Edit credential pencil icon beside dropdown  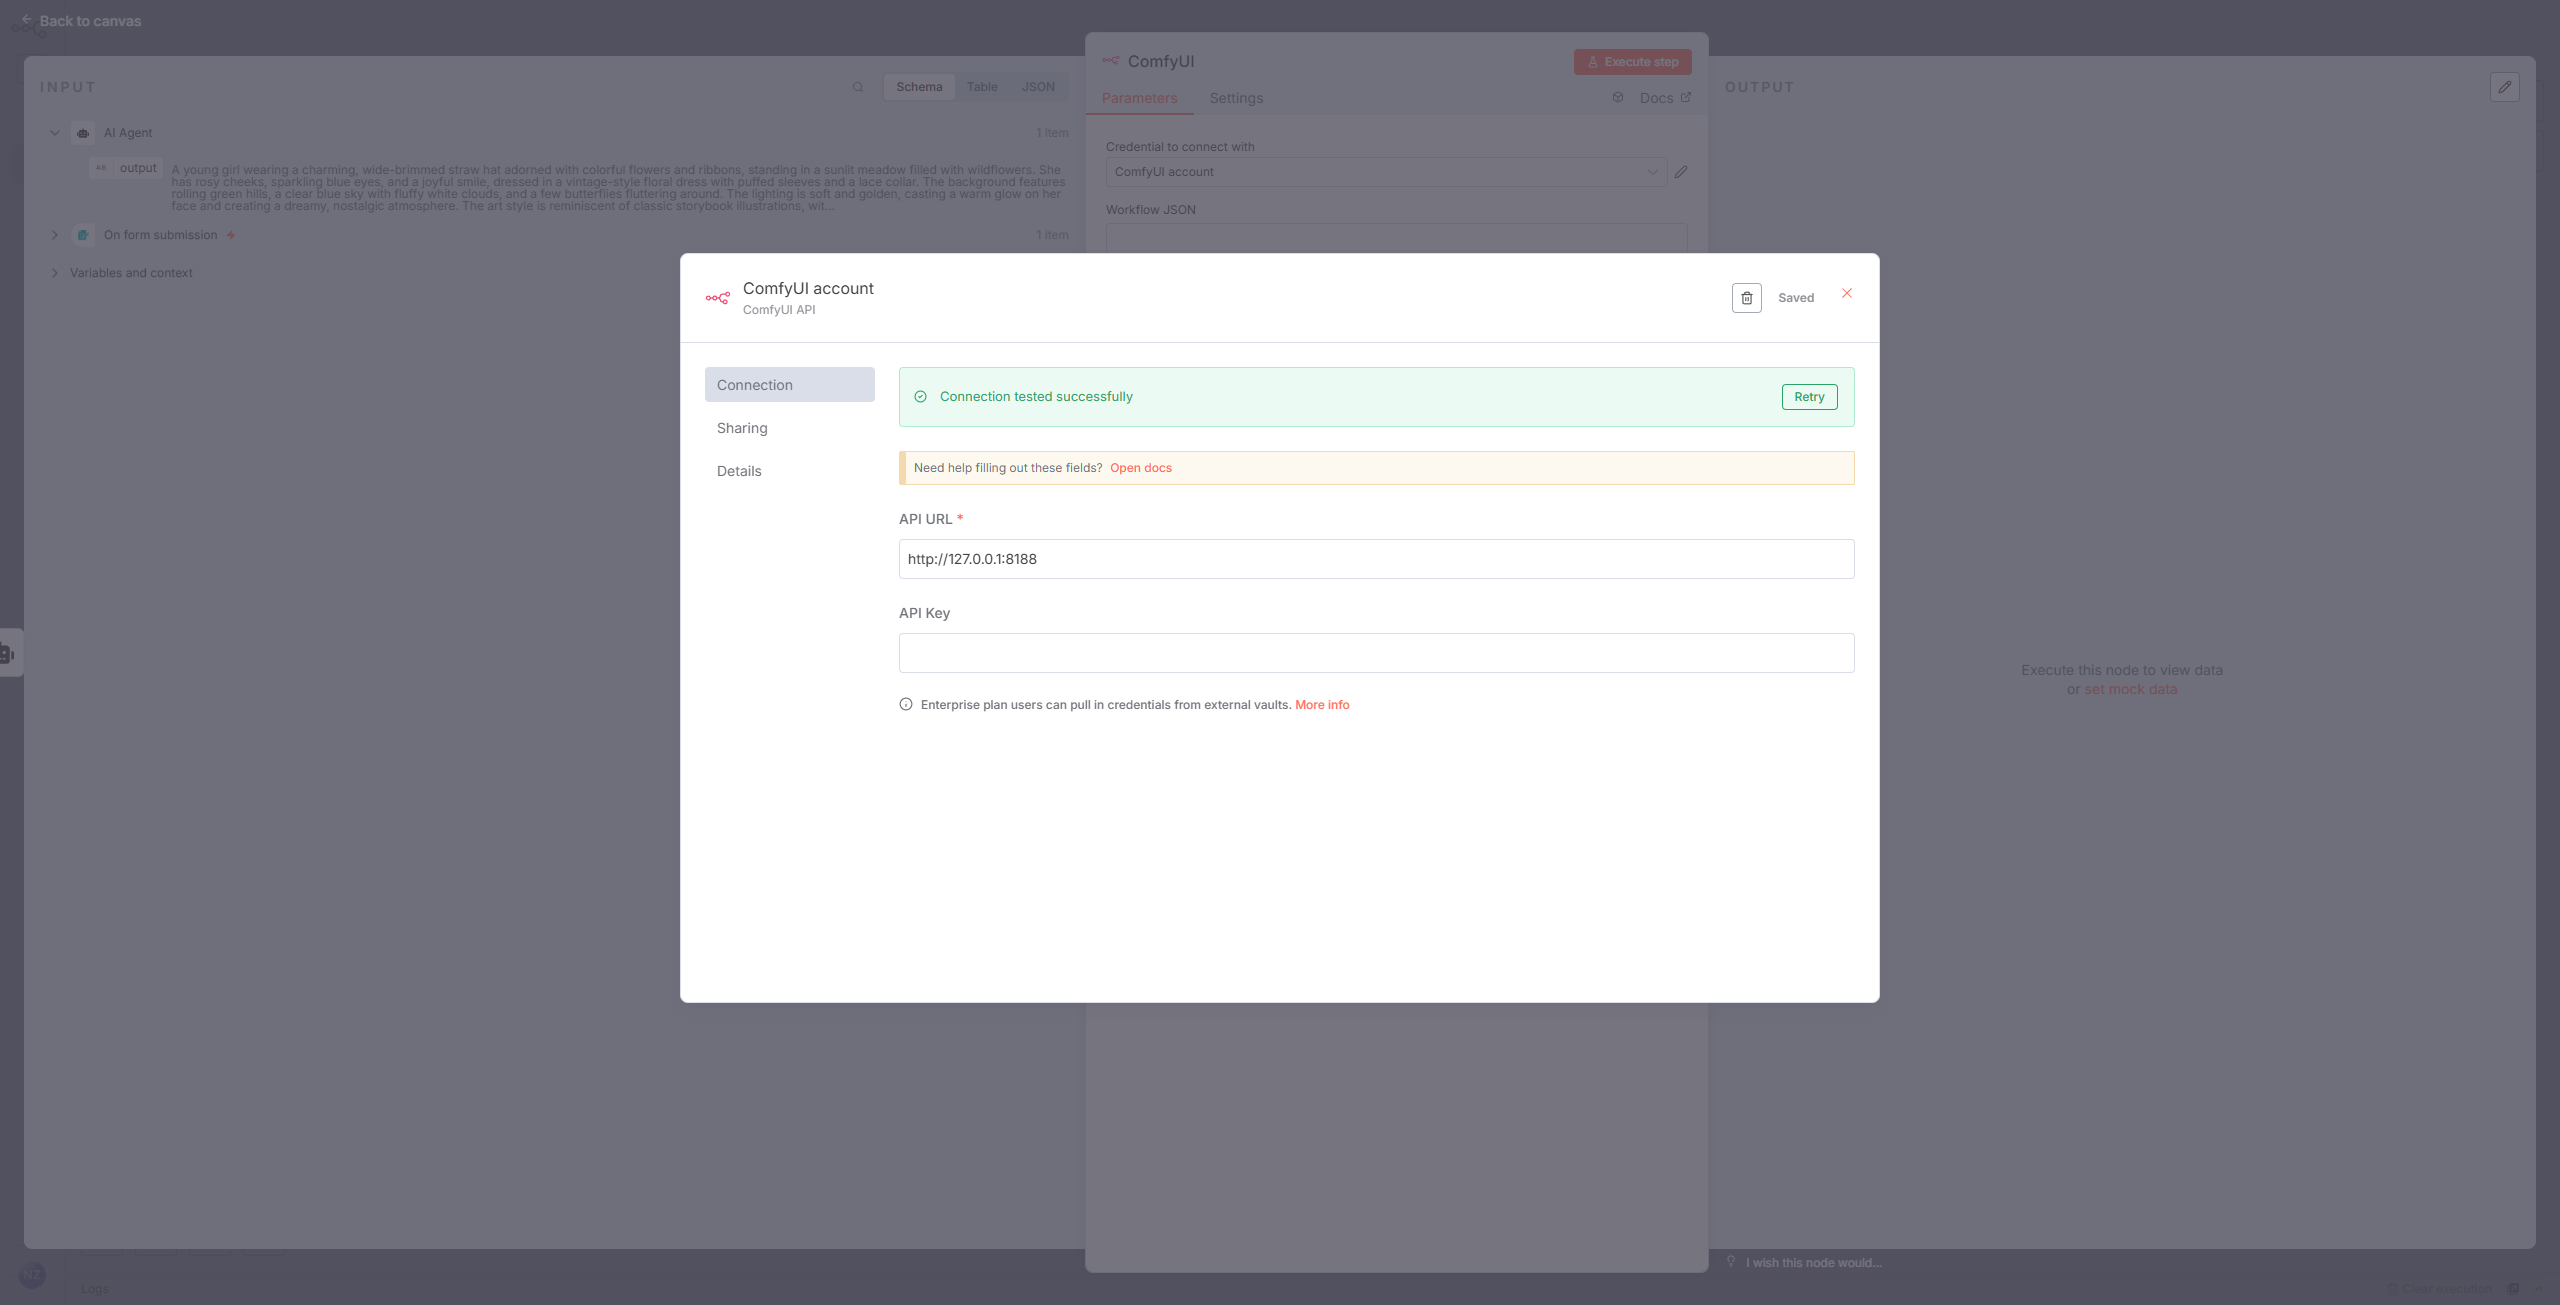pos(1681,172)
